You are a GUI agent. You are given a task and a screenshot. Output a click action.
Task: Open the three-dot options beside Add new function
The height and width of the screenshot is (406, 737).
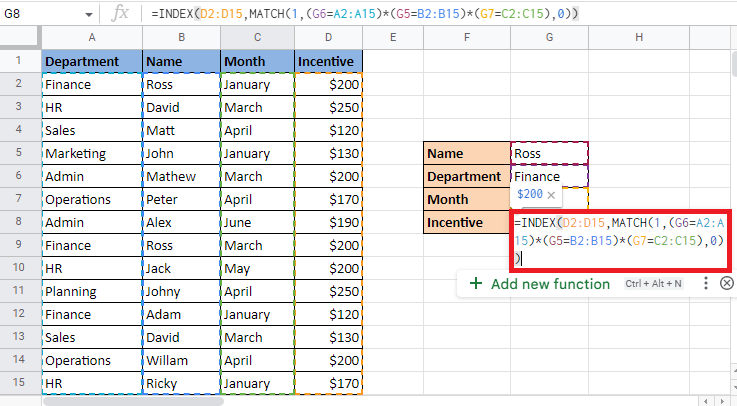tap(706, 283)
